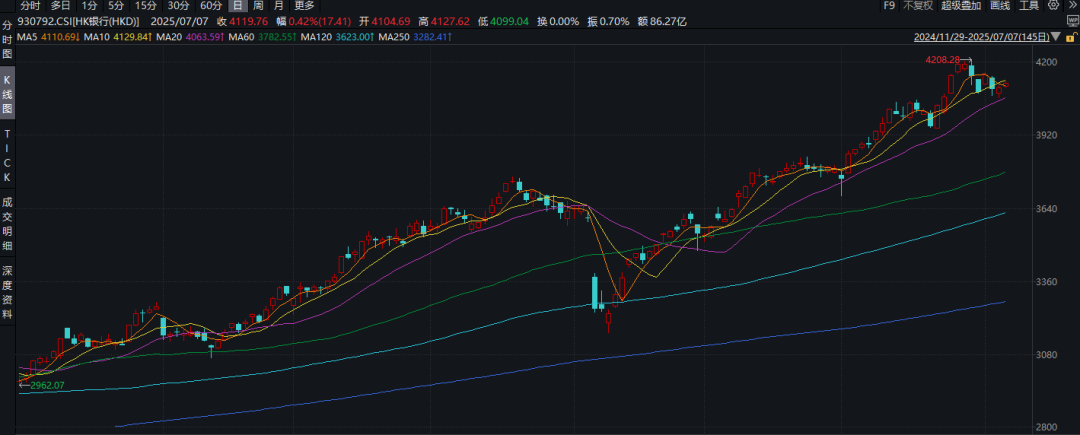
Task: Click the change value 0.42%(17.41)
Action: click(319, 21)
